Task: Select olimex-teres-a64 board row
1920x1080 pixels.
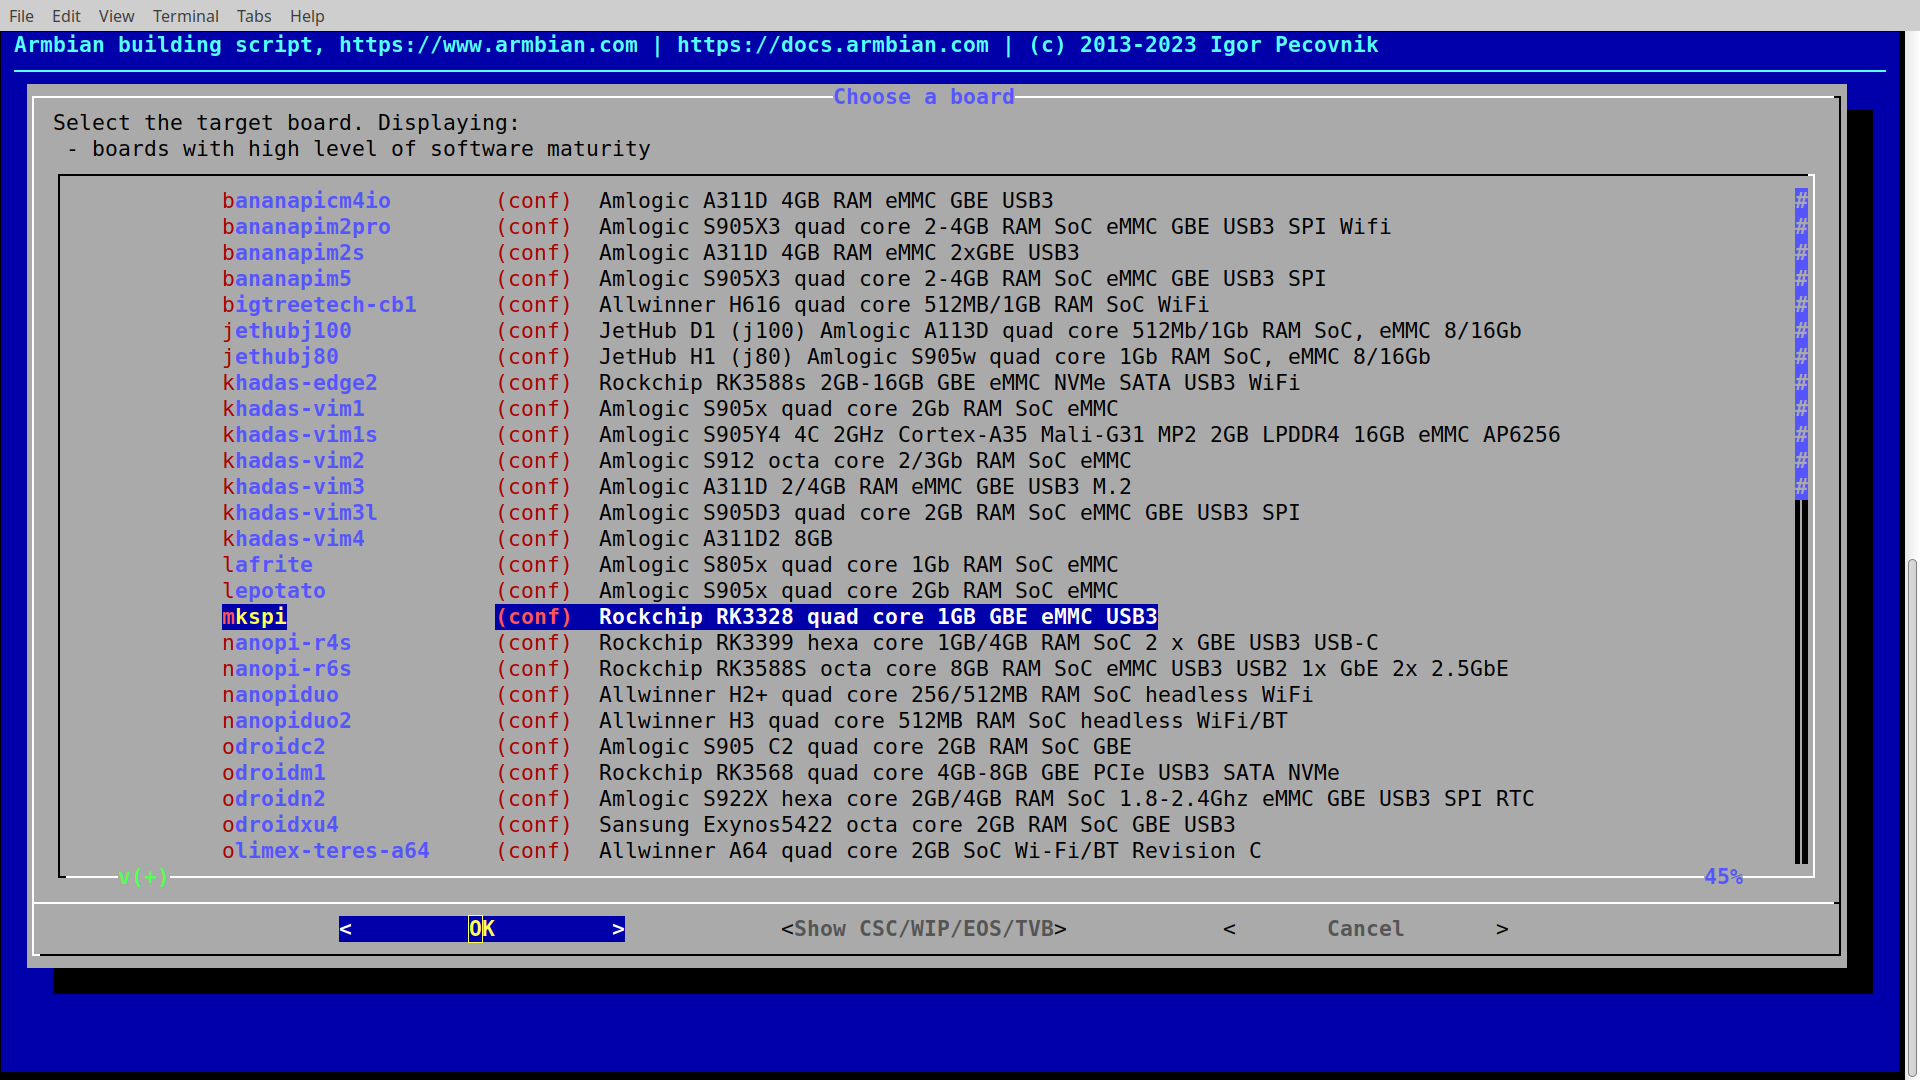Action: pyautogui.click(x=325, y=851)
